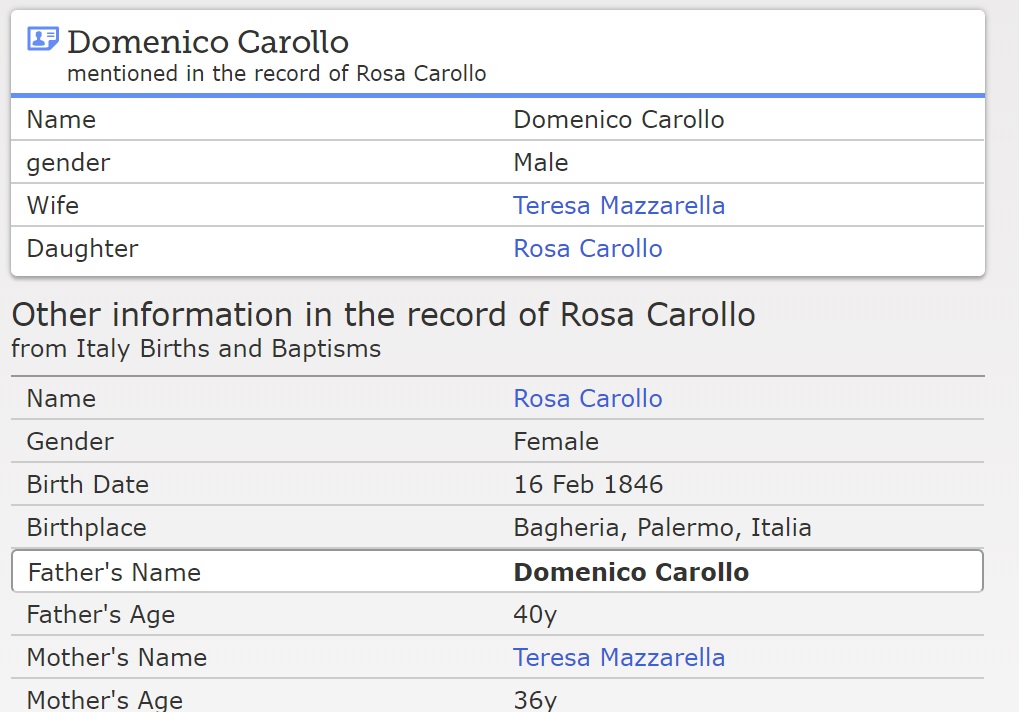Click the person record icon beside Domenico Carollo
Image resolution: width=1019 pixels, height=712 pixels.
pyautogui.click(x=42, y=40)
